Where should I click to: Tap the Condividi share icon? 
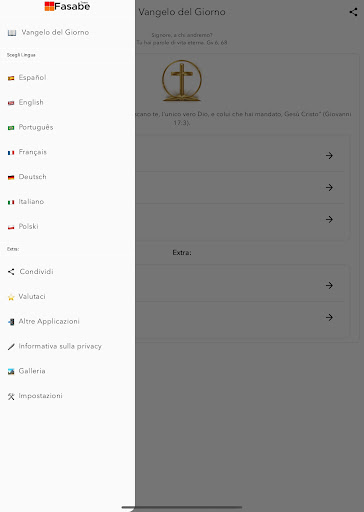click(x=11, y=272)
